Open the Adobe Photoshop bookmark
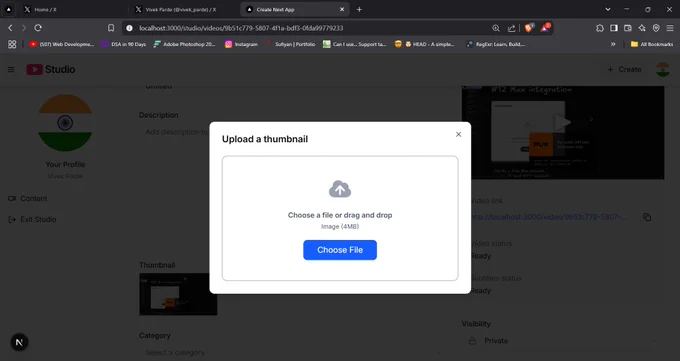The width and height of the screenshot is (680, 361). pos(184,44)
